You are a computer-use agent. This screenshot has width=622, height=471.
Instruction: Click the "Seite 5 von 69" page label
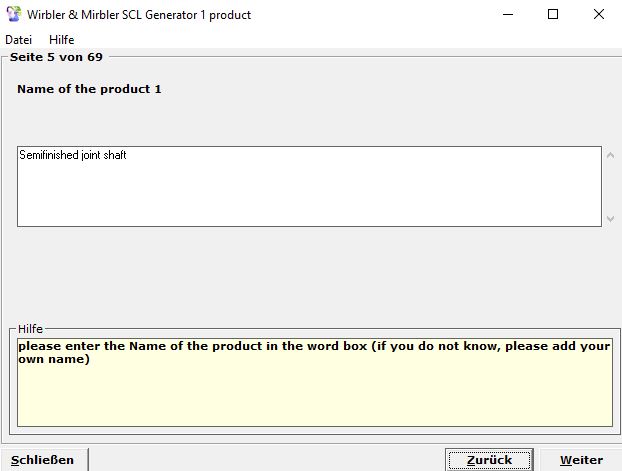pos(56,58)
